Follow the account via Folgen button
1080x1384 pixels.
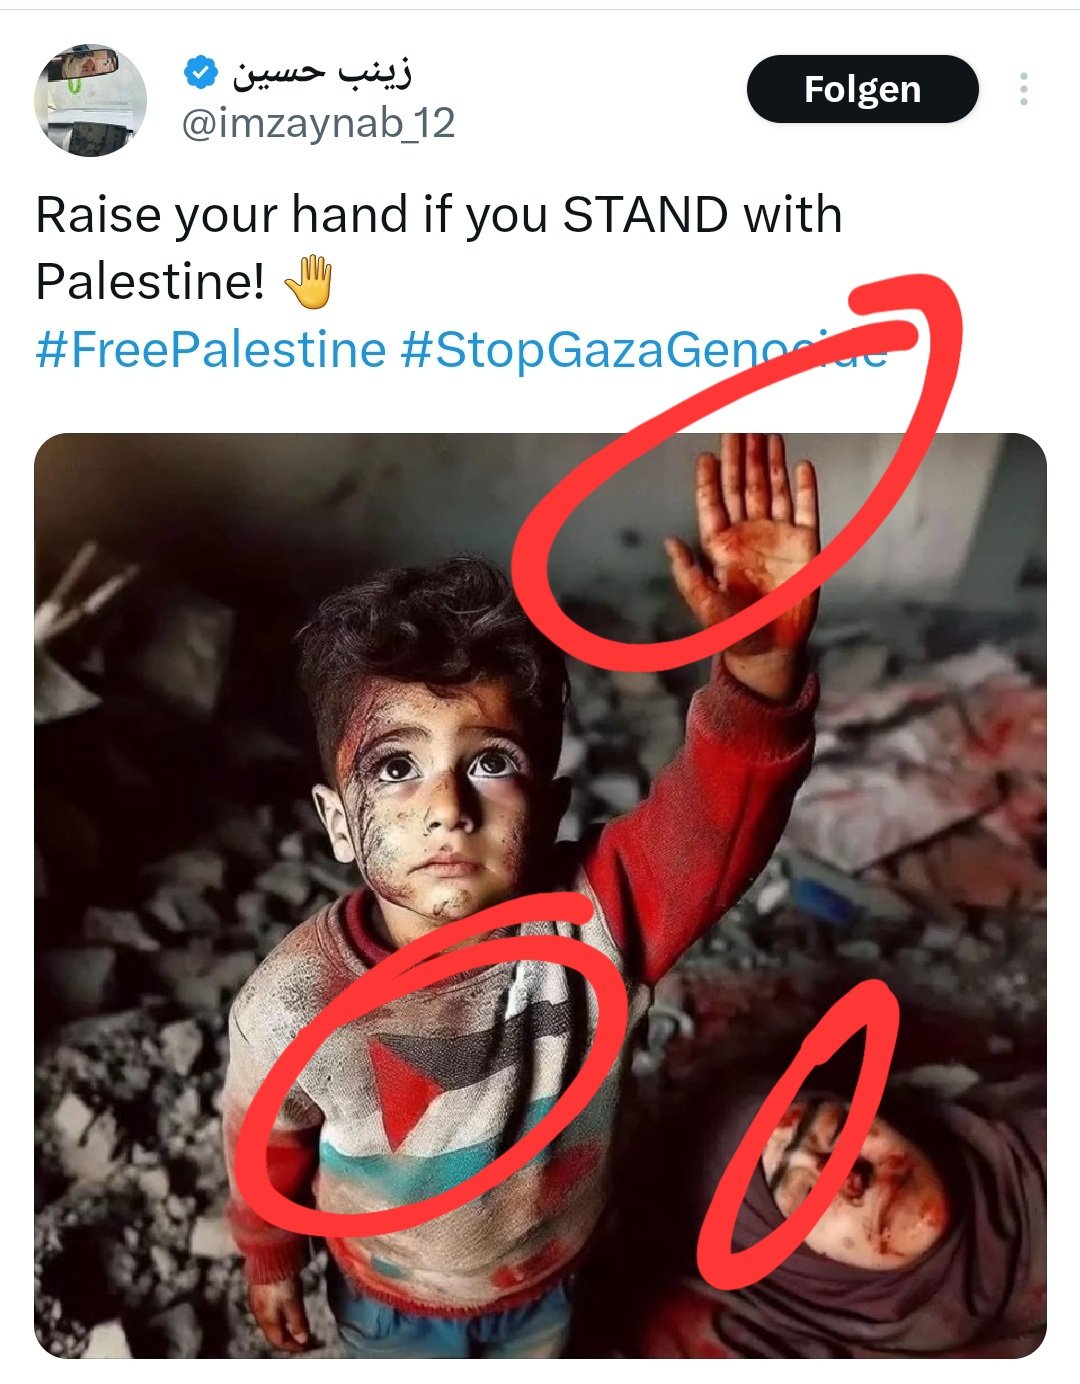(x=862, y=89)
